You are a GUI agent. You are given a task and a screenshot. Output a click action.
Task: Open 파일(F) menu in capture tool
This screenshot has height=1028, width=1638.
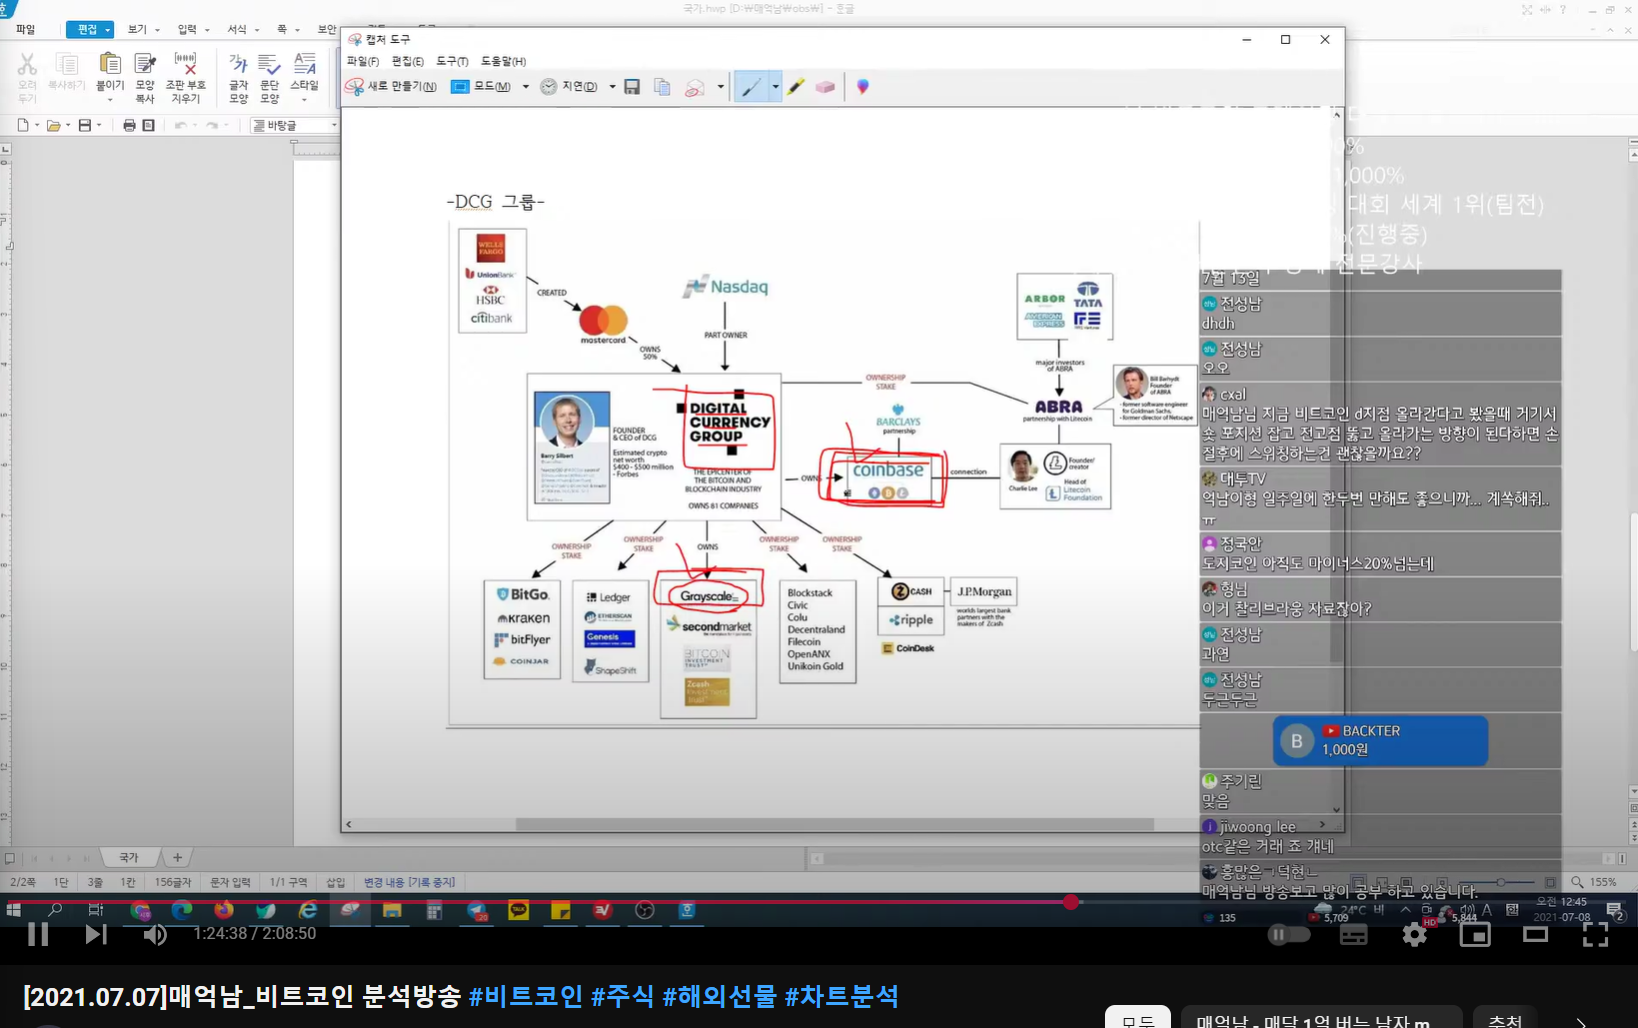[363, 61]
